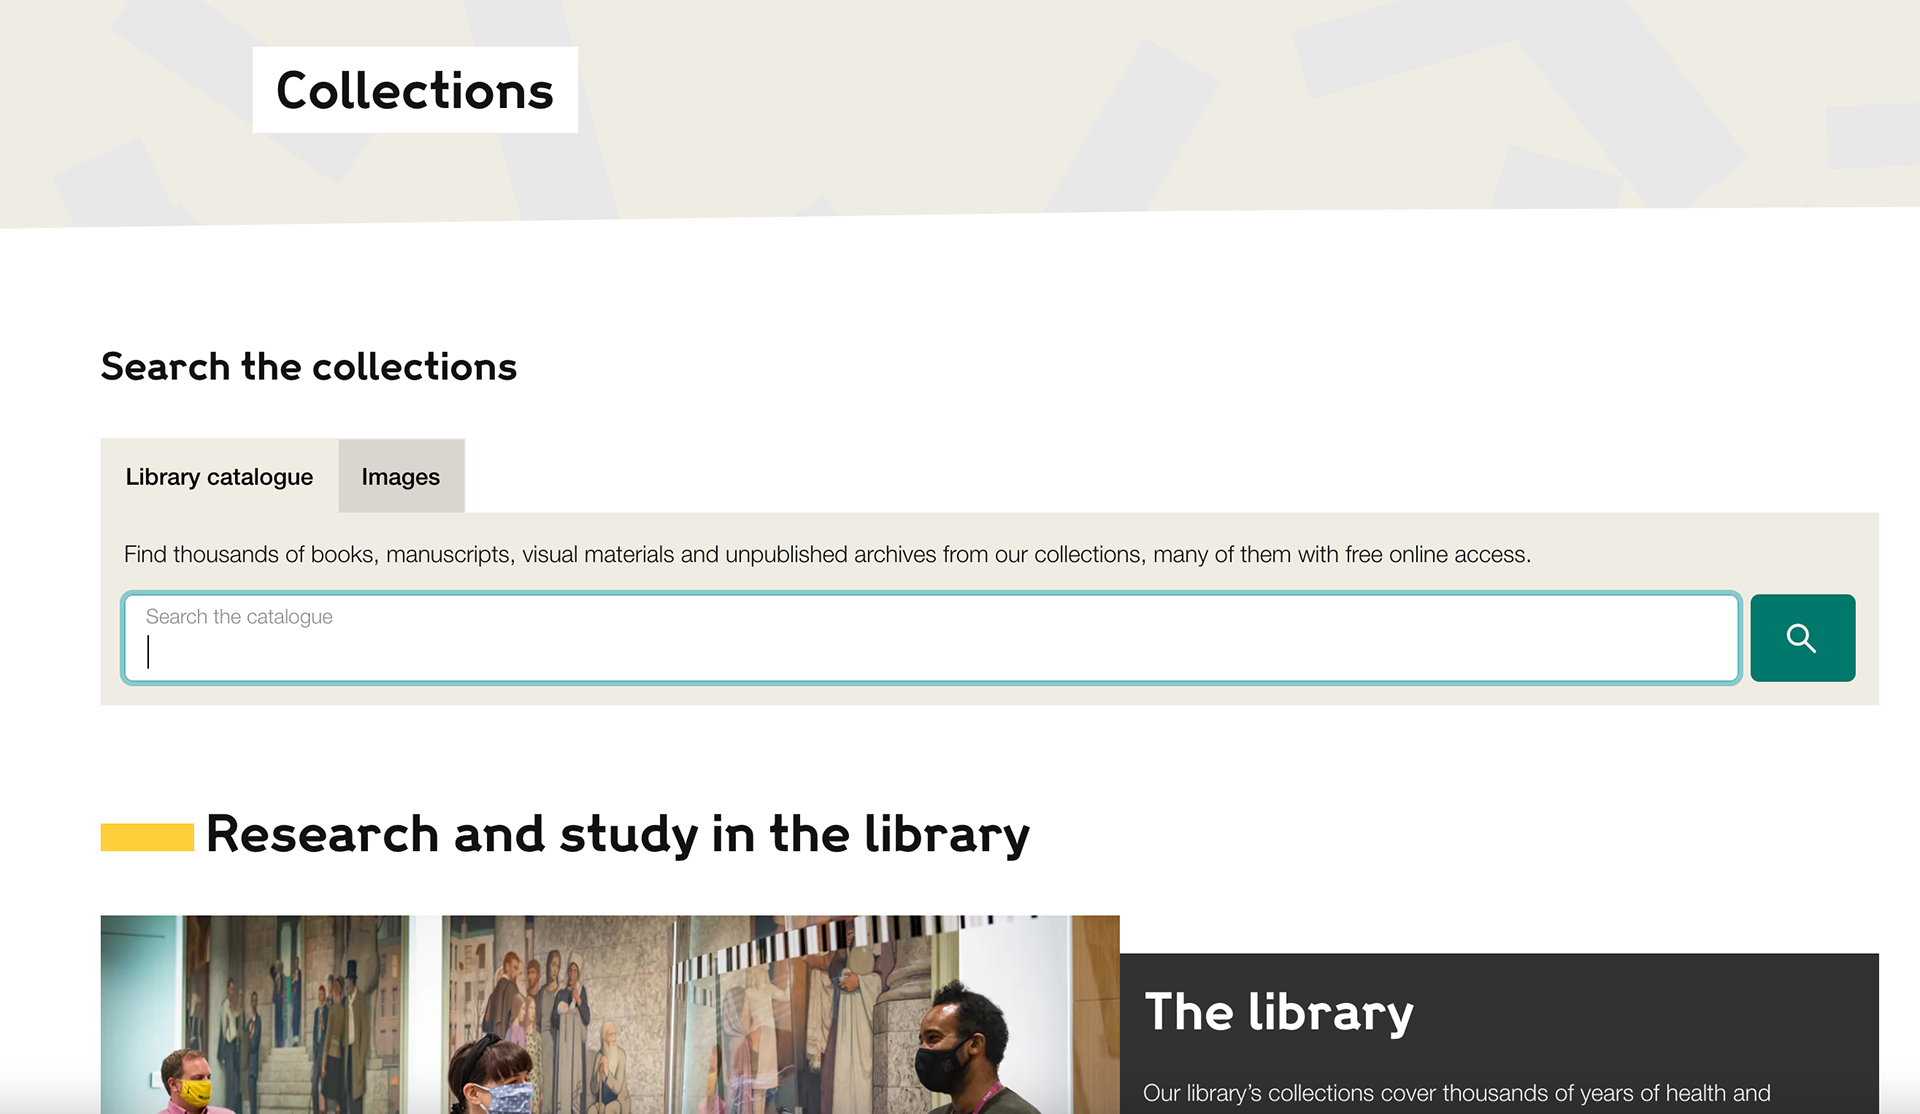Click the green magnifier search button
Screen dimensions: 1920x1114
click(1802, 638)
